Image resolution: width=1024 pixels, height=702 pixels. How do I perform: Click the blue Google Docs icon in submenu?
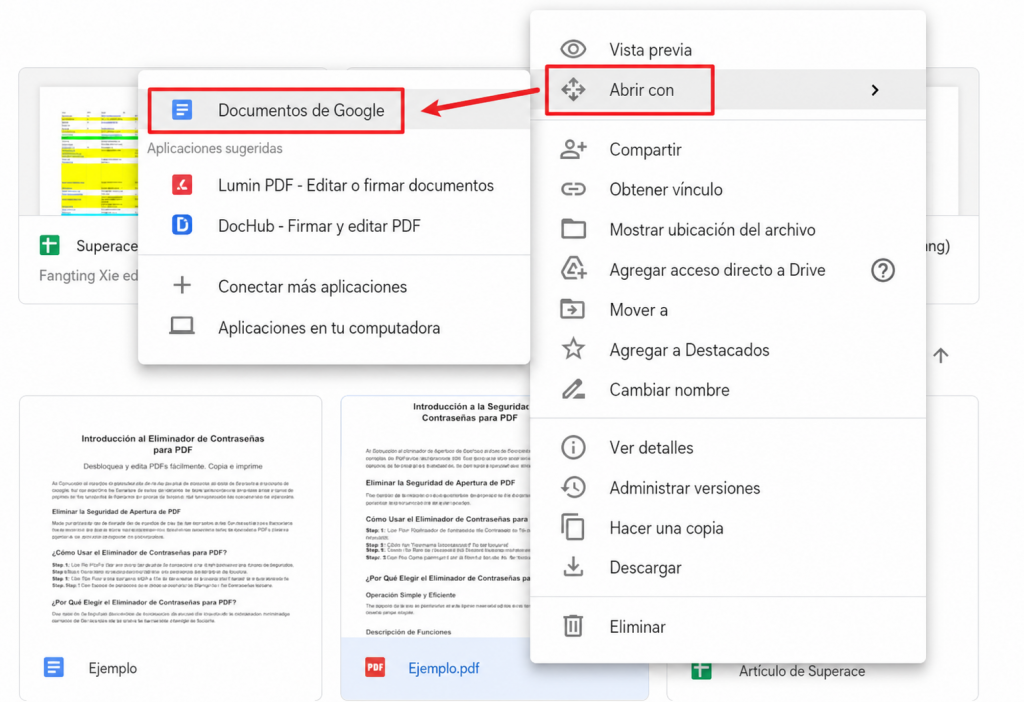point(182,110)
